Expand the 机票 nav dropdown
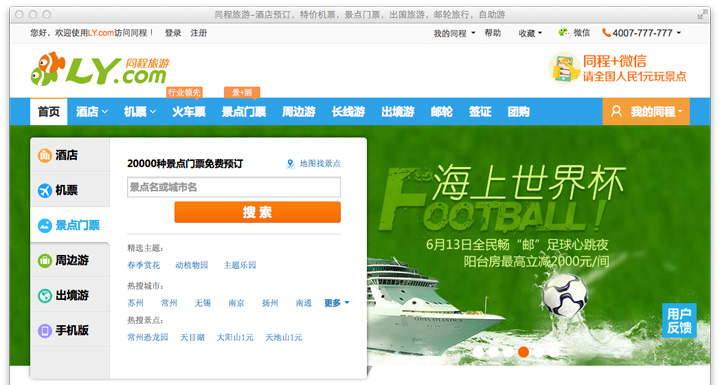This screenshot has height=385, width=720. point(152,112)
